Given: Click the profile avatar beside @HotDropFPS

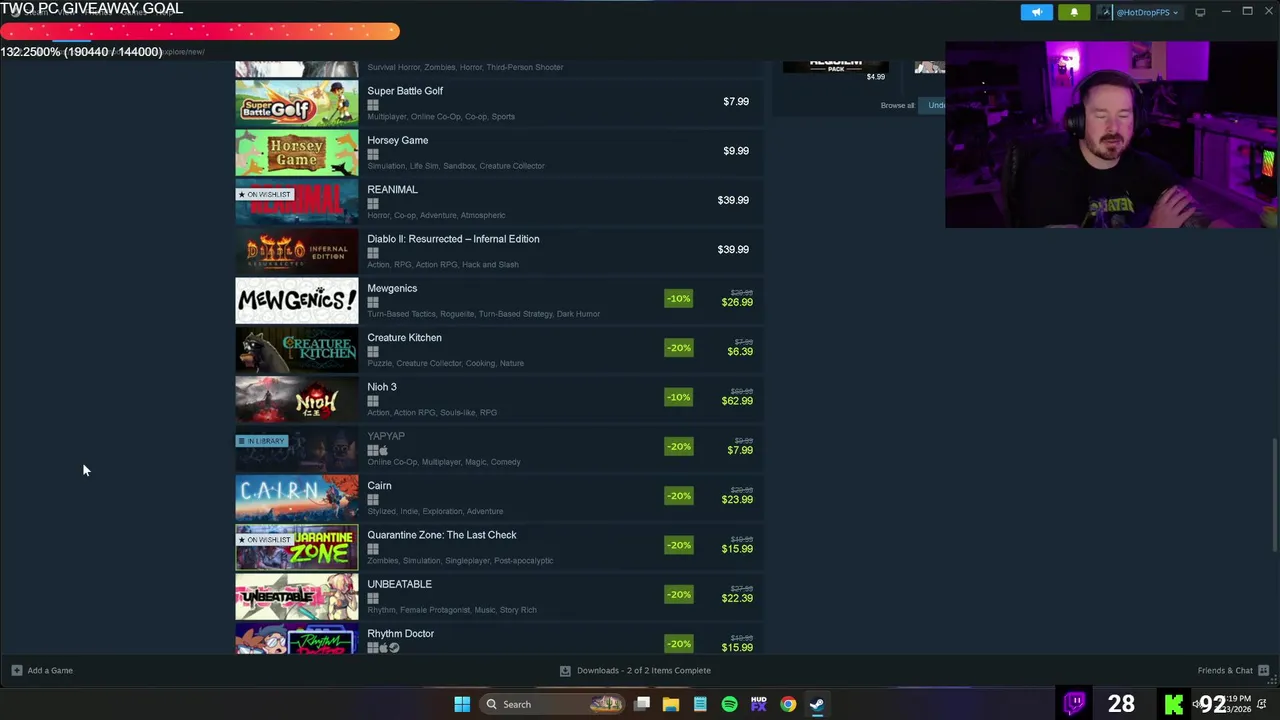Looking at the screenshot, I should pos(1105,12).
